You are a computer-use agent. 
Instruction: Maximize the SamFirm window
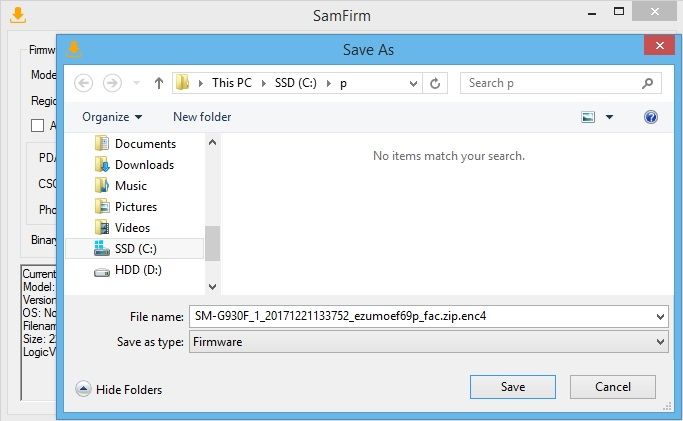(x=619, y=12)
